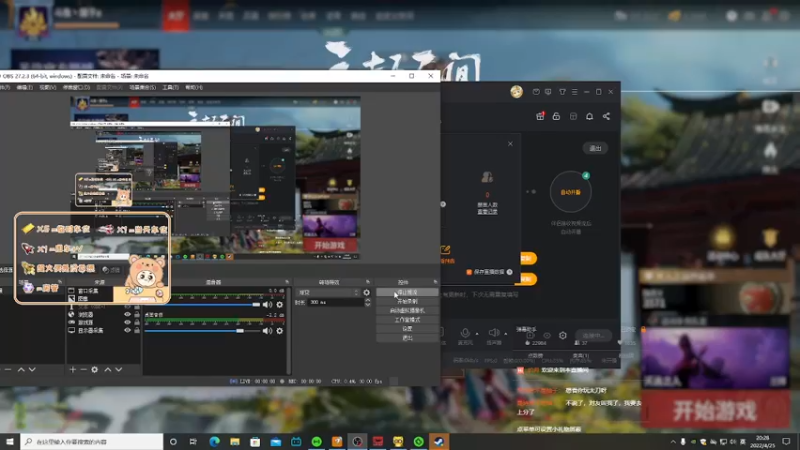This screenshot has height=450, width=800.
Task: Hide the 显示器采集 source with eye icon
Action: coord(128,330)
